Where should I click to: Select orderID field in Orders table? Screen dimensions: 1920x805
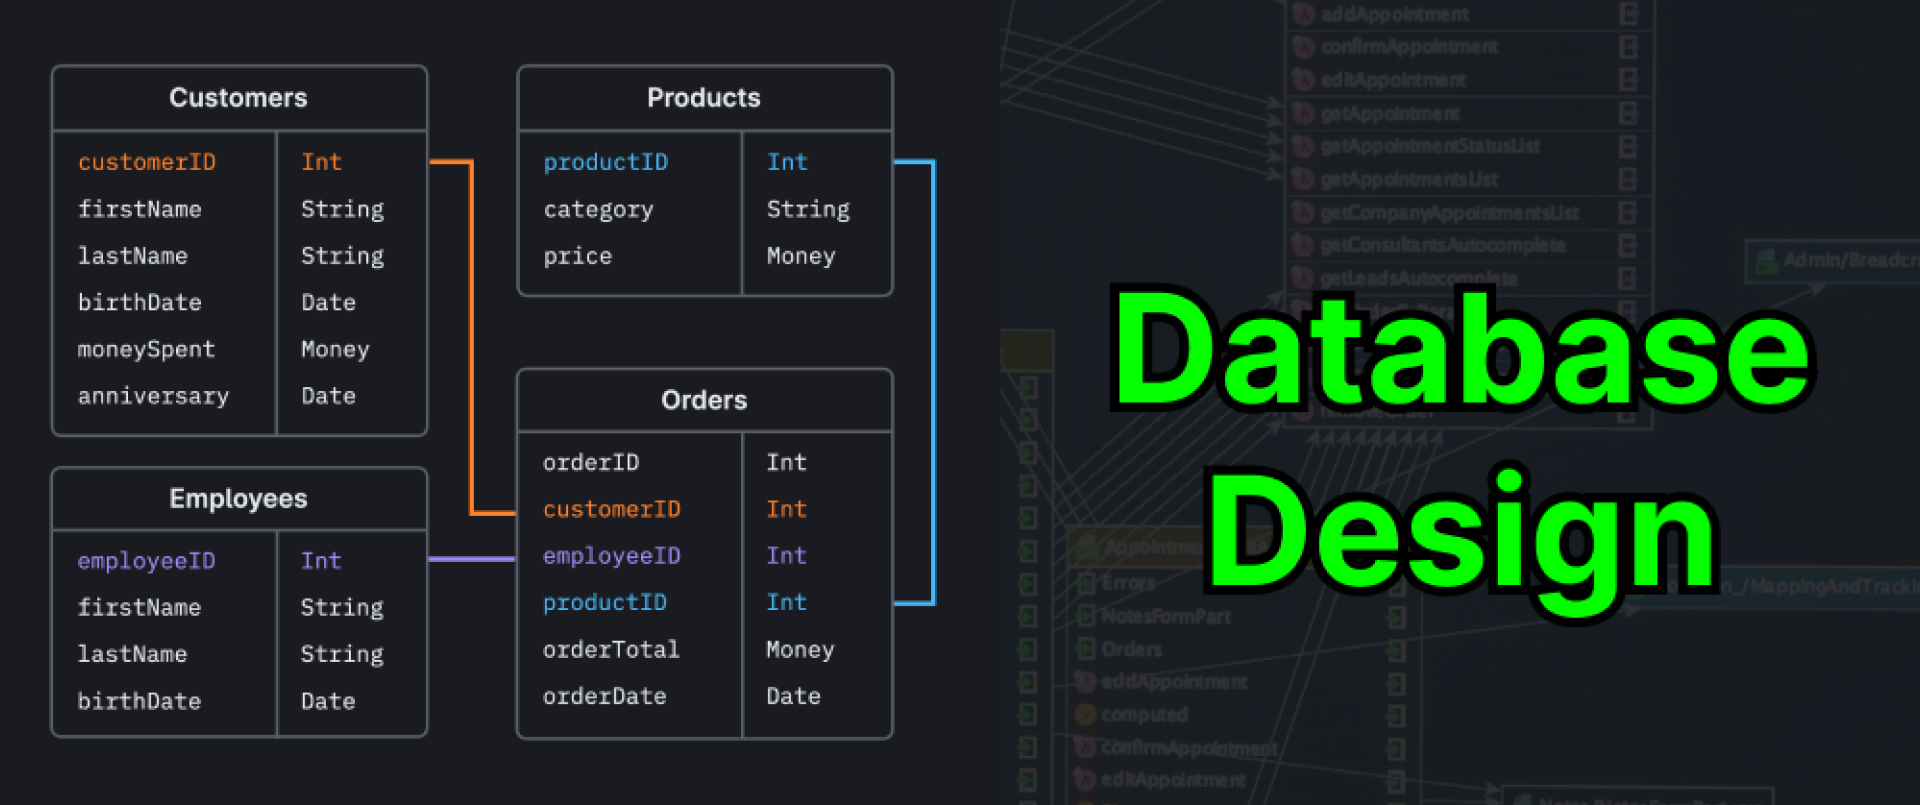(590, 463)
